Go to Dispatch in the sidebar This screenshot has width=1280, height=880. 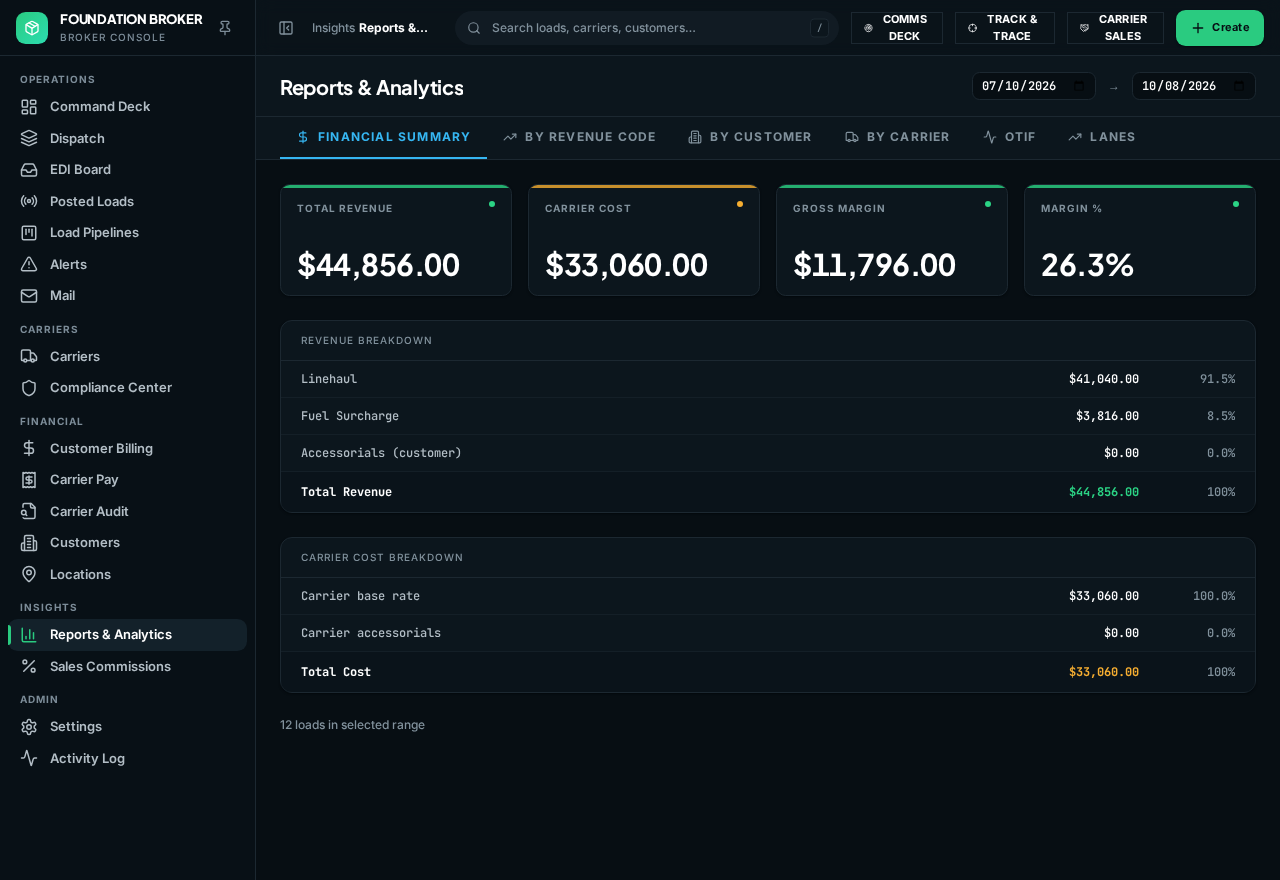tap(128, 138)
